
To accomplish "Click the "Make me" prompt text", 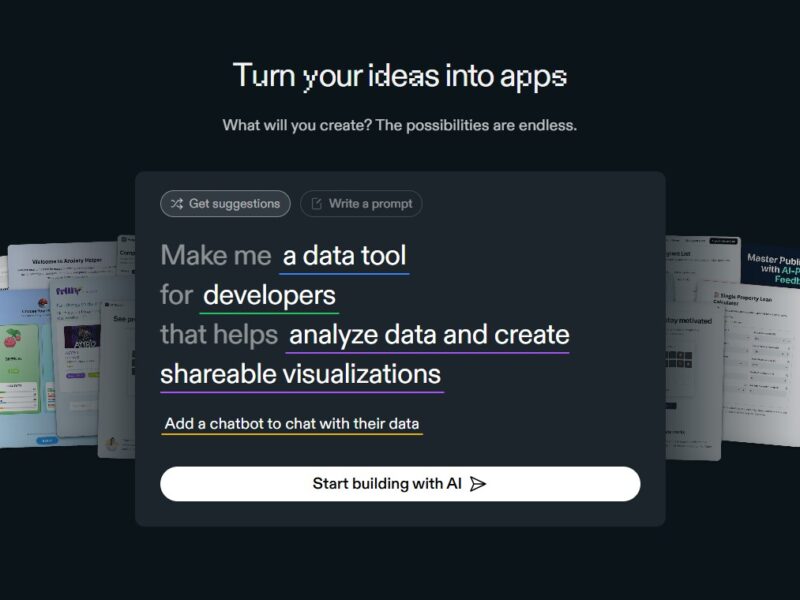I will (x=216, y=256).
